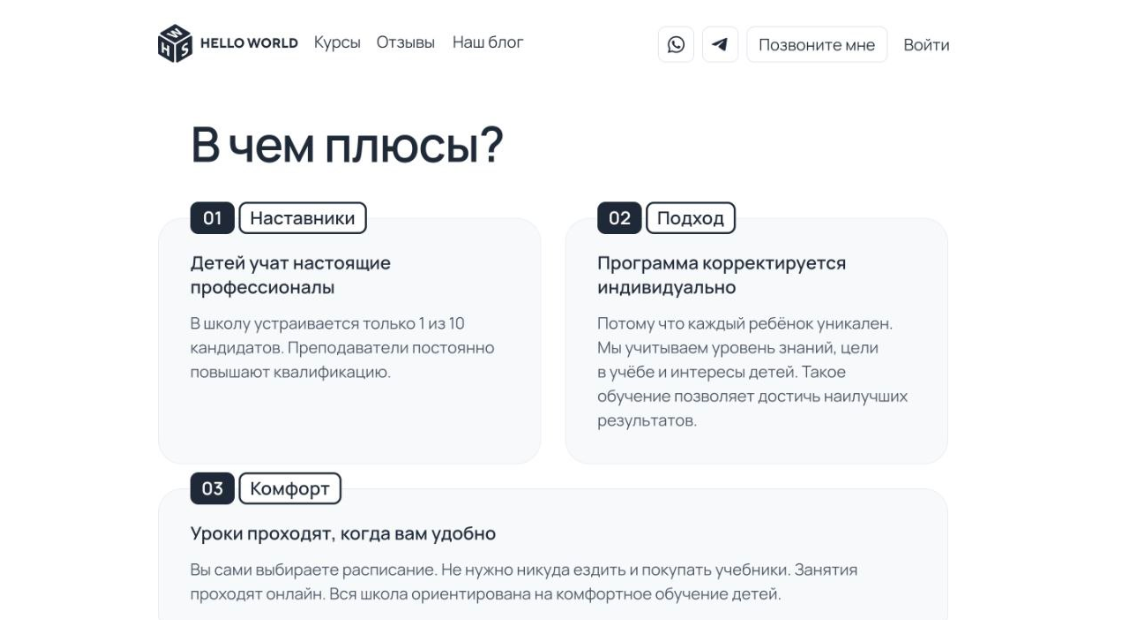Select the 01 number badge
This screenshot has width=1129, height=620.
click(x=212, y=218)
